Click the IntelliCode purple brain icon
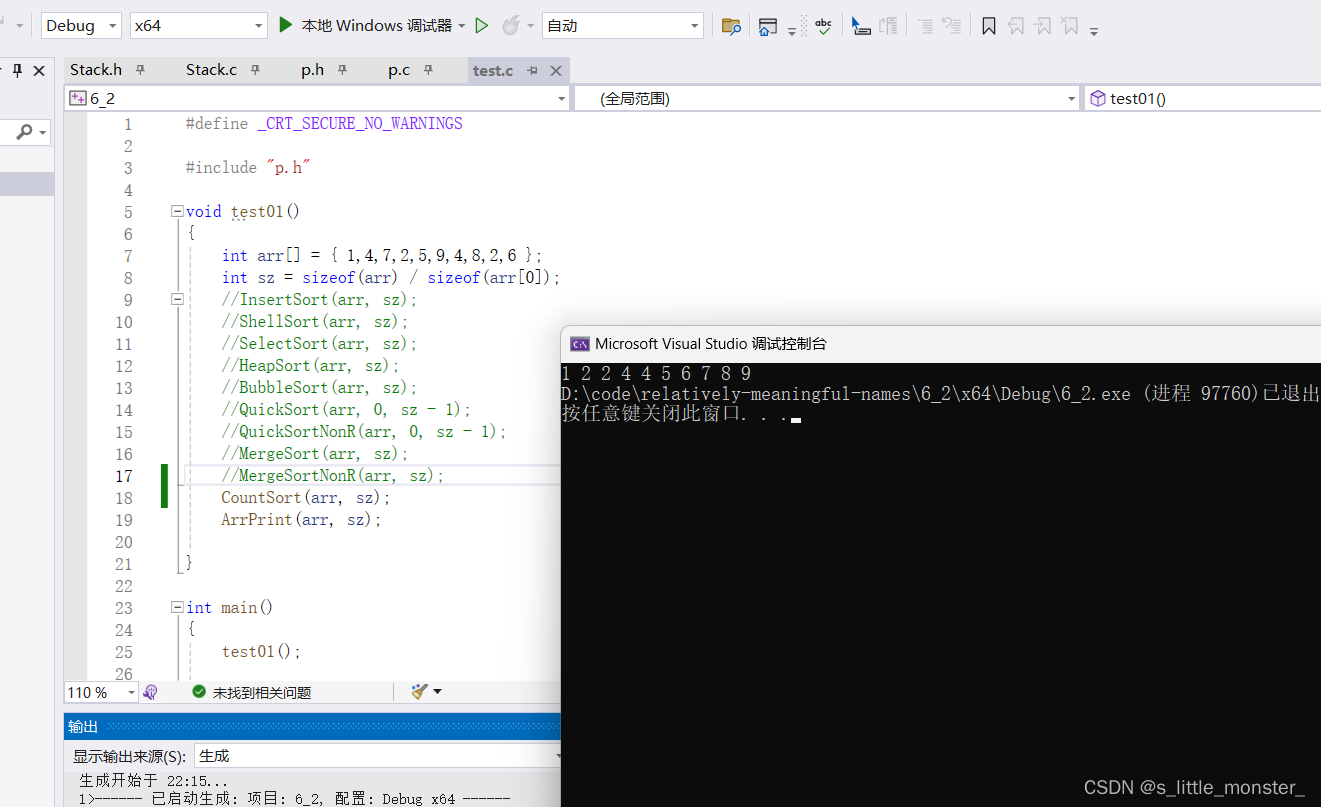Viewport: 1321px width, 807px height. pyautogui.click(x=151, y=692)
